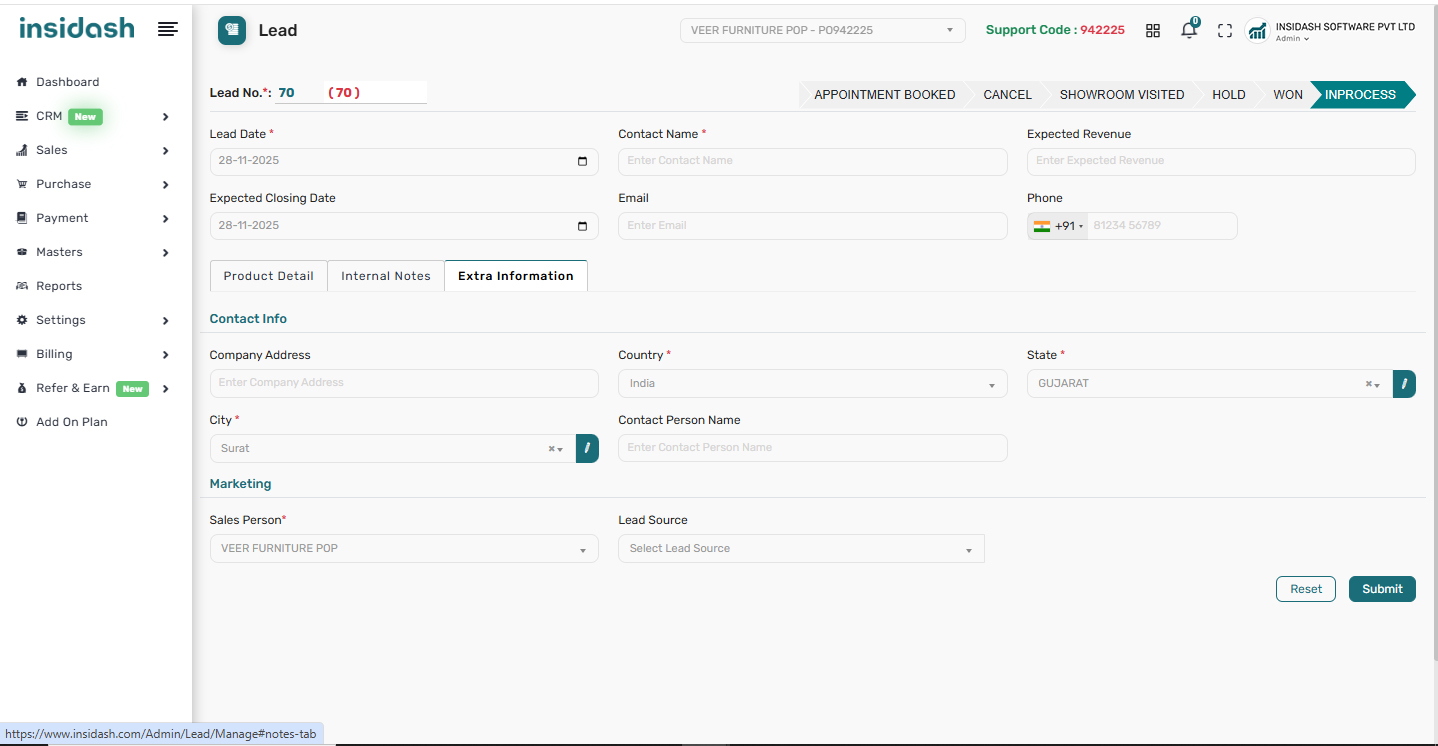Click the edit pencil icon beside City
Viewport: 1438px width, 746px height.
point(587,449)
